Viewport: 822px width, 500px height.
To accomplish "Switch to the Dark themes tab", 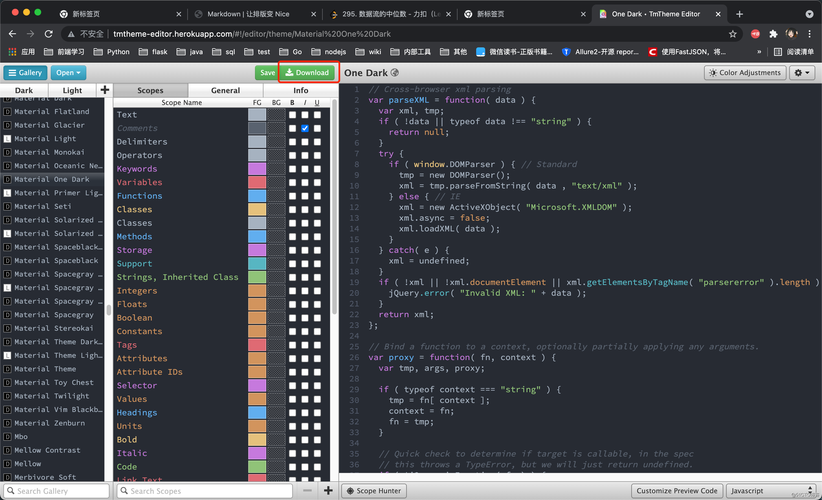I will click(24, 90).
